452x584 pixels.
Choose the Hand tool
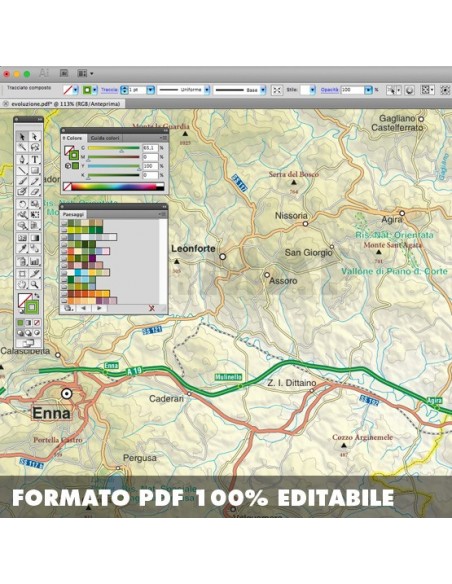22,285
